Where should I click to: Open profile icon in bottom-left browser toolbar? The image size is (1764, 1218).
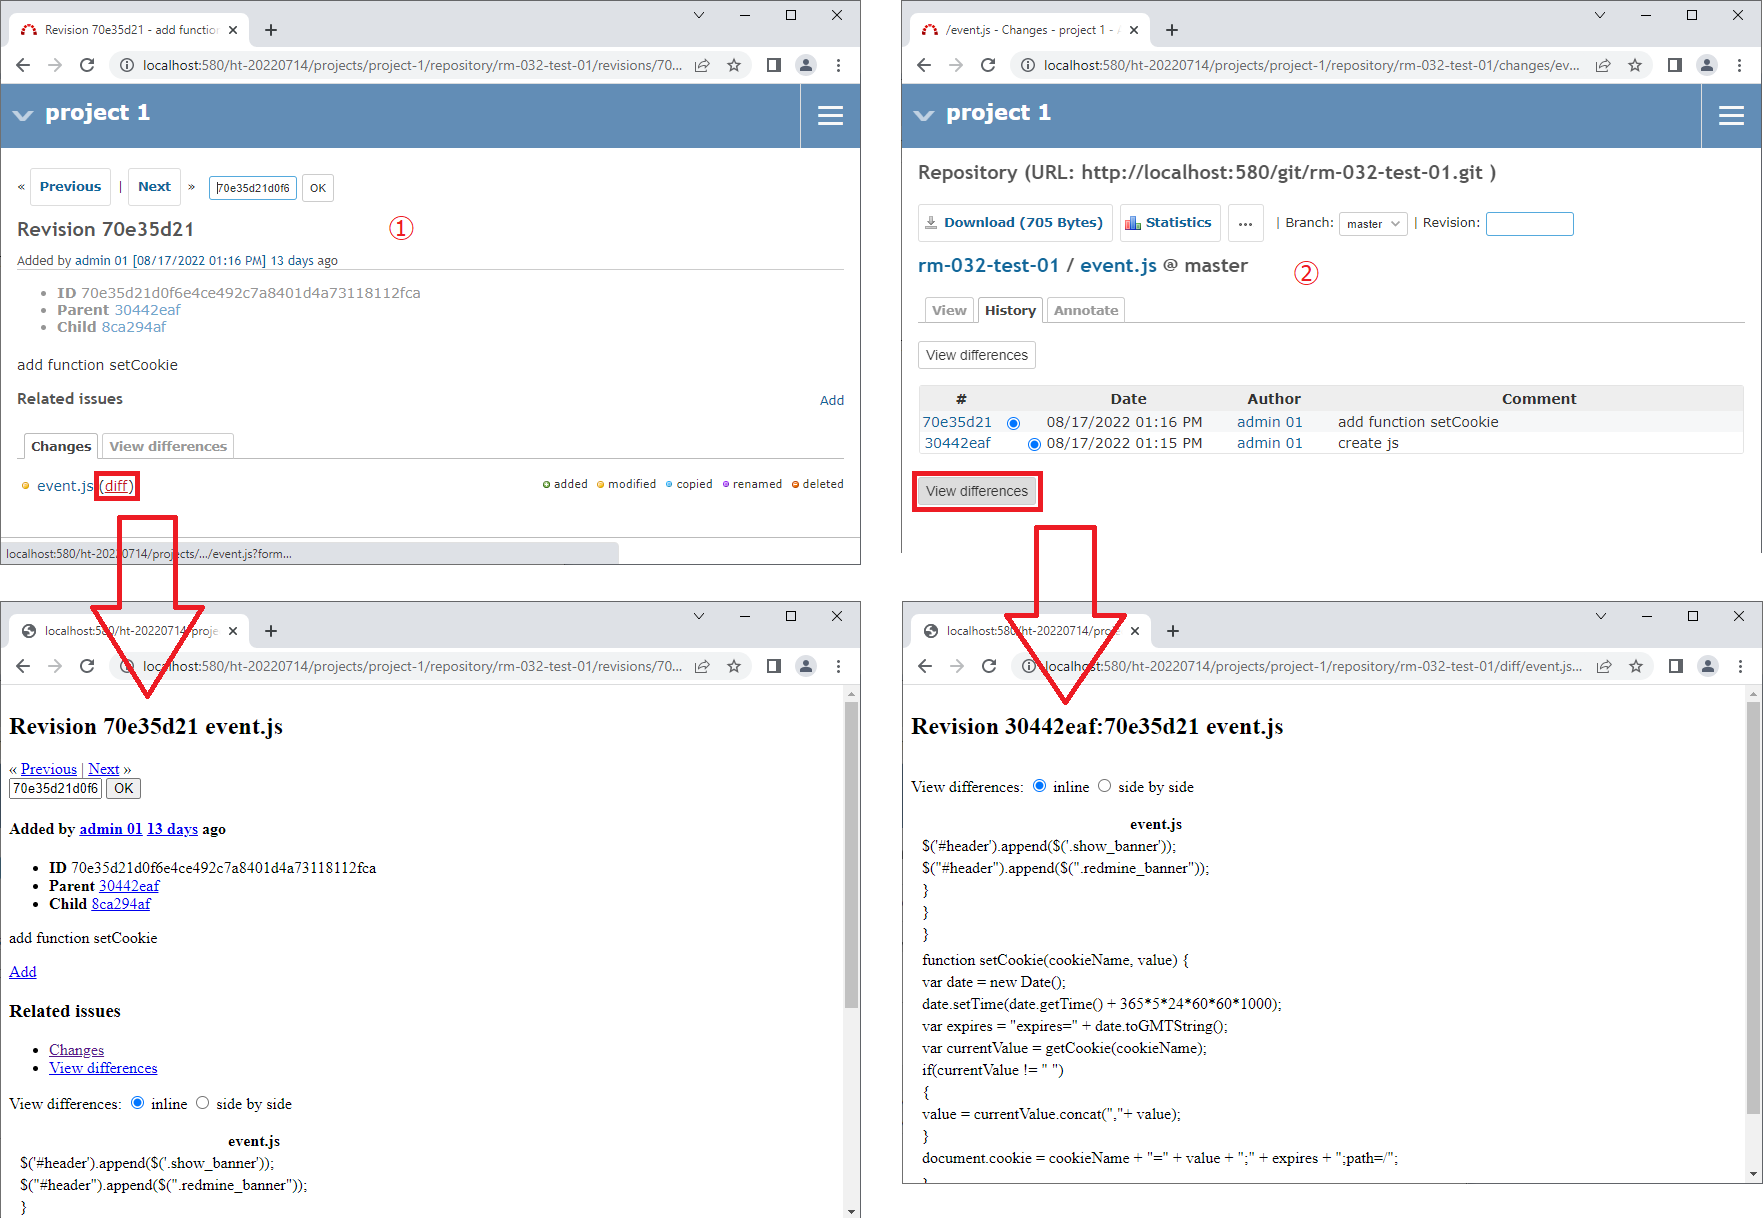[x=806, y=666]
